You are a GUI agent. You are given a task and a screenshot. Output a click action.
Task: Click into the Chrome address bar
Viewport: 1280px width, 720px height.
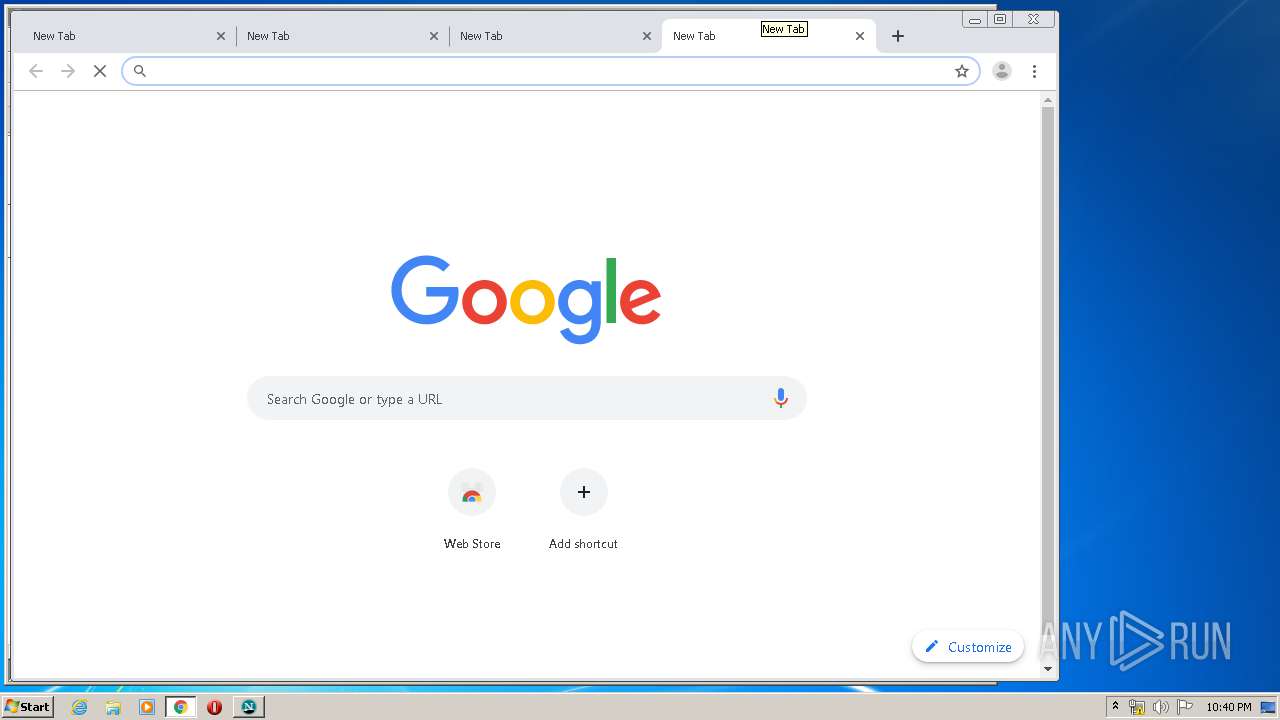pyautogui.click(x=550, y=71)
